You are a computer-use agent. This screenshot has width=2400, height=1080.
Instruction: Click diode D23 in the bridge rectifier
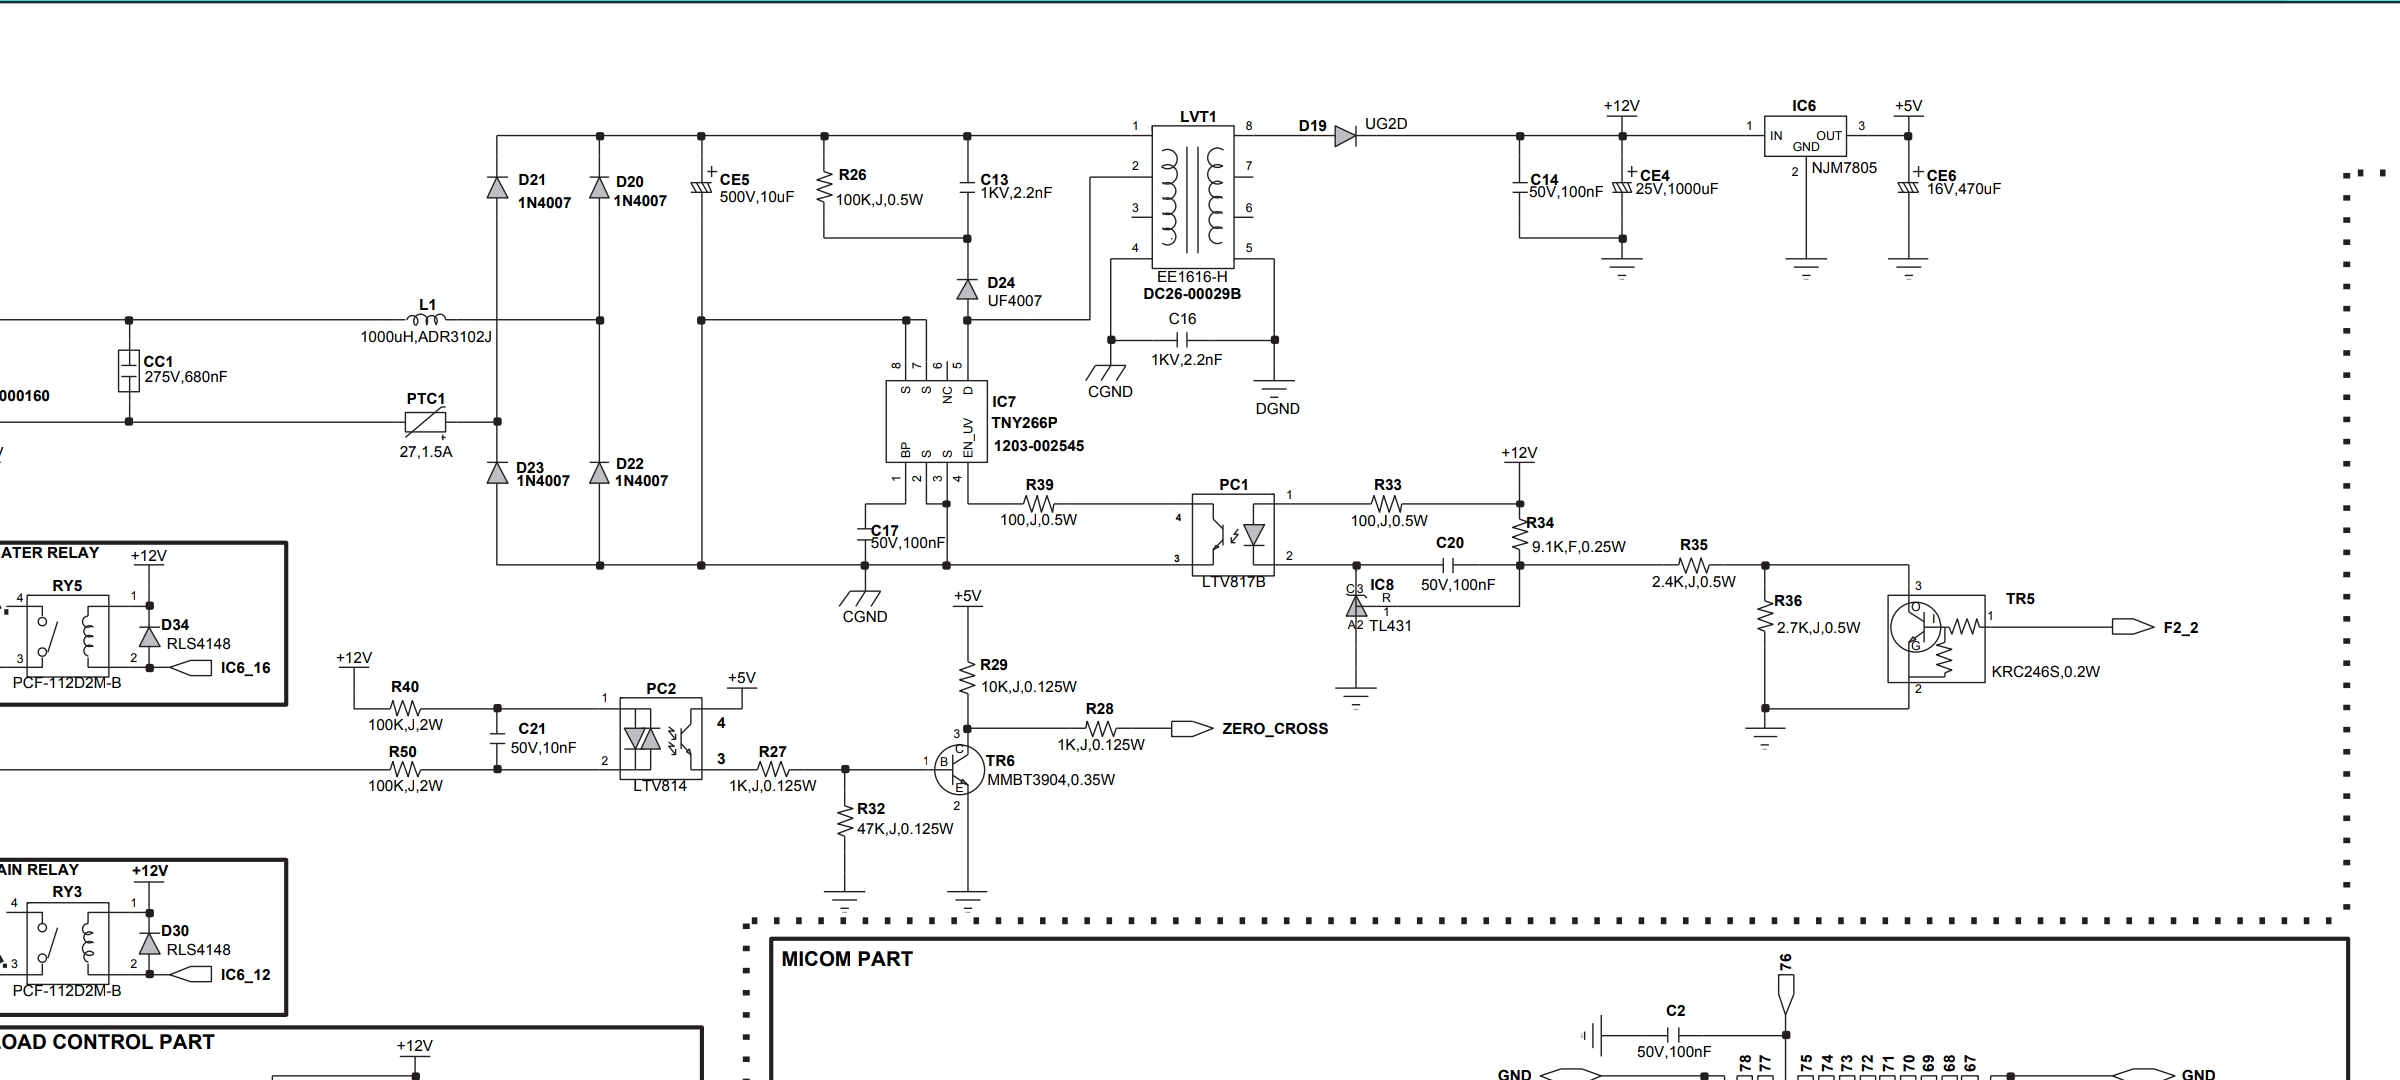coord(497,472)
